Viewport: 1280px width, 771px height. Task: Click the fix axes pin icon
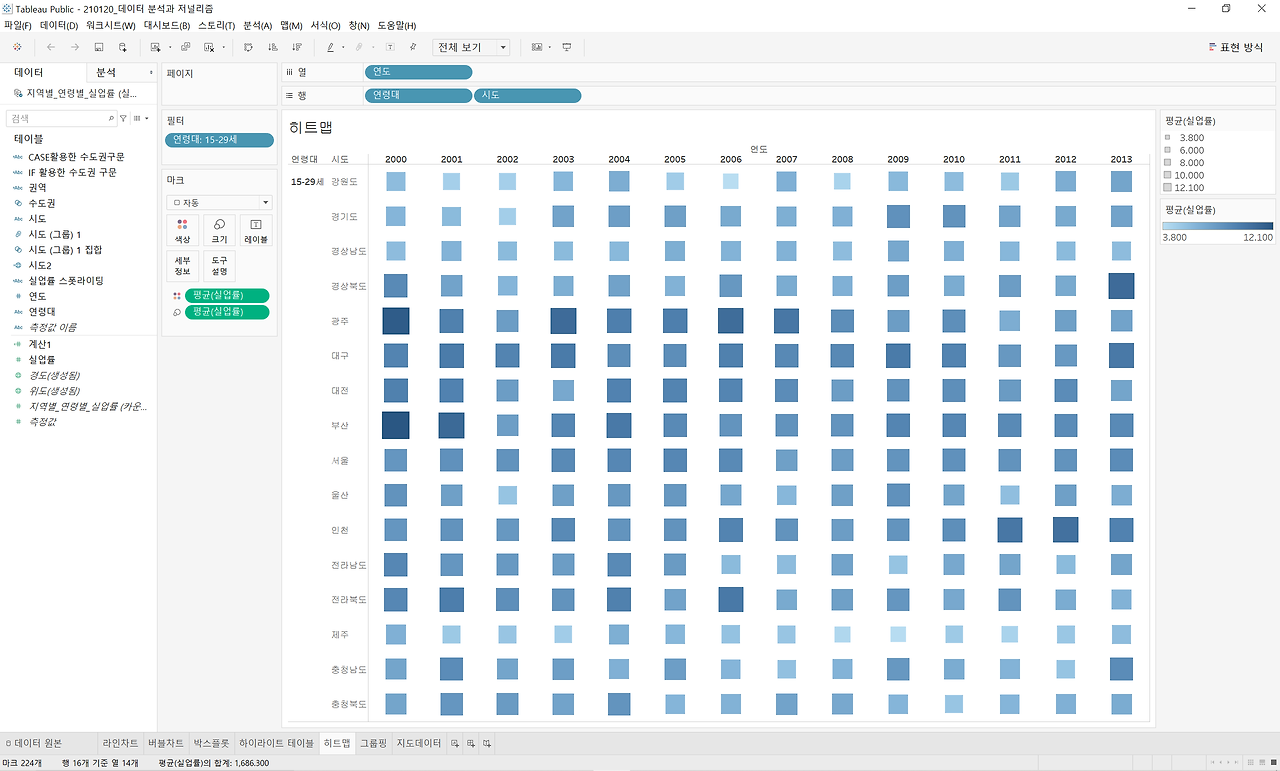(x=412, y=47)
